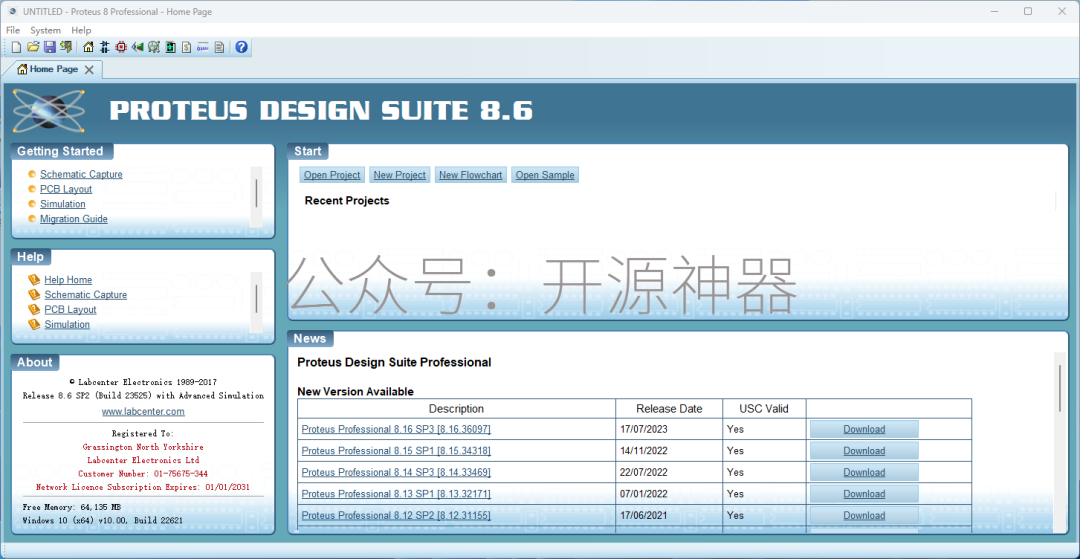The width and height of the screenshot is (1080, 559).
Task: Download Proteus 8.12 SP2 release
Action: coord(864,515)
